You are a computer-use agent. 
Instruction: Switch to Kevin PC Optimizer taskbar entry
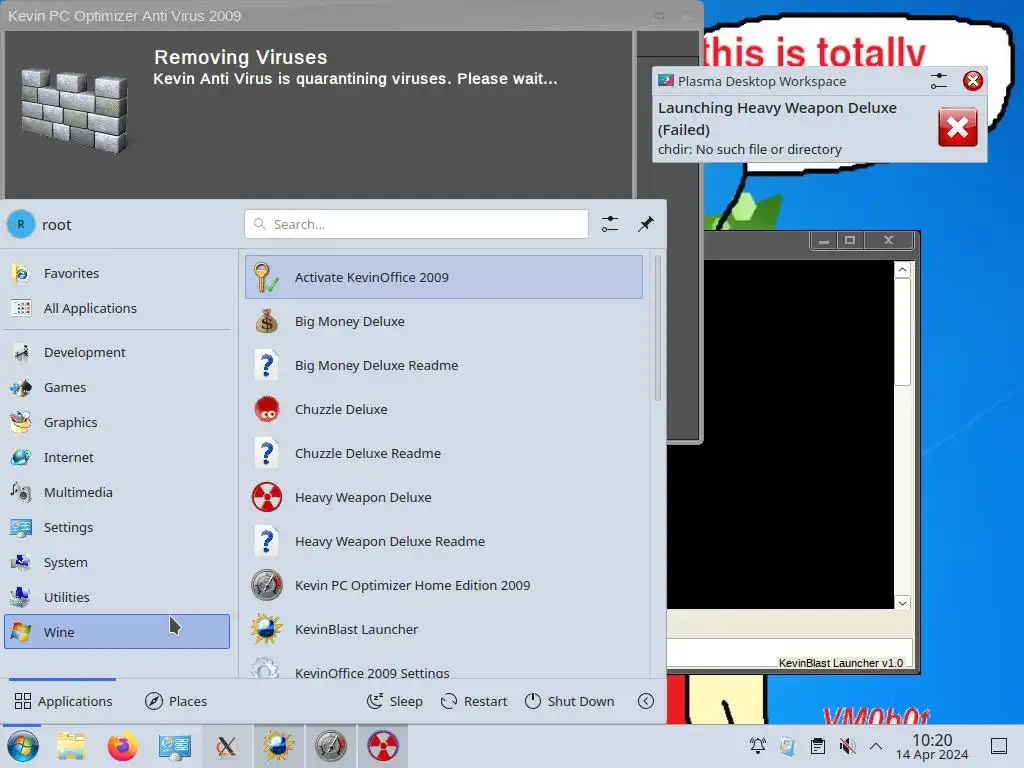(x=330, y=746)
